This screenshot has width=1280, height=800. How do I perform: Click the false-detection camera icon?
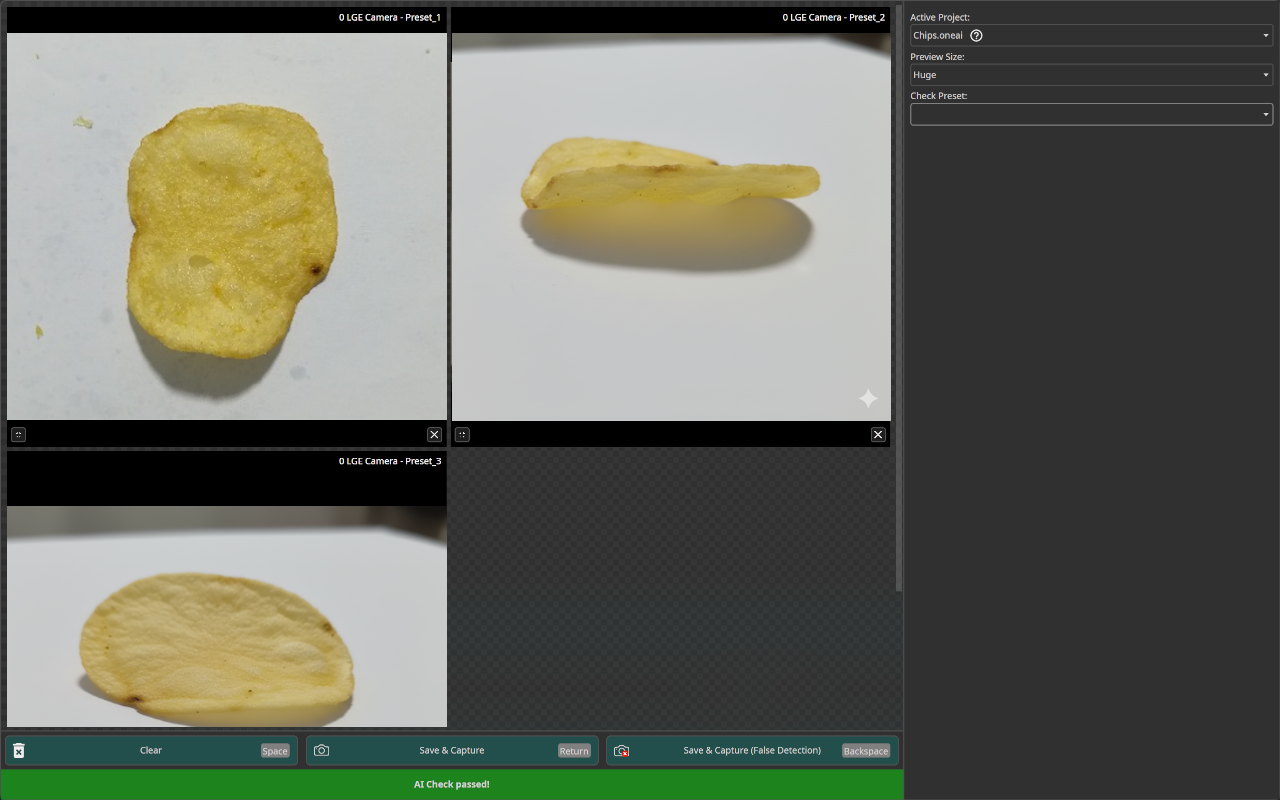621,750
